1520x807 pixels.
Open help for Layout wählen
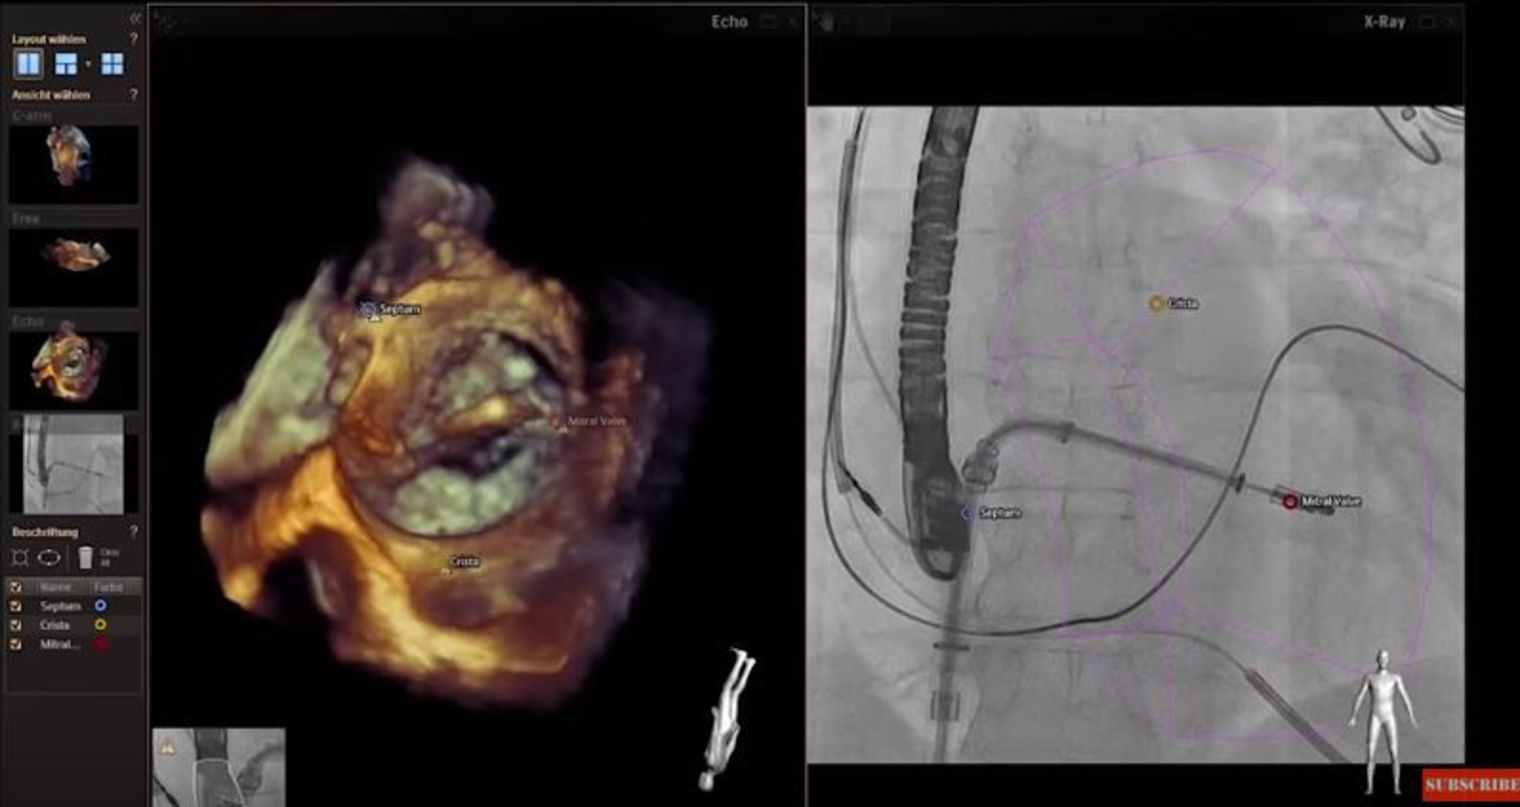[134, 39]
